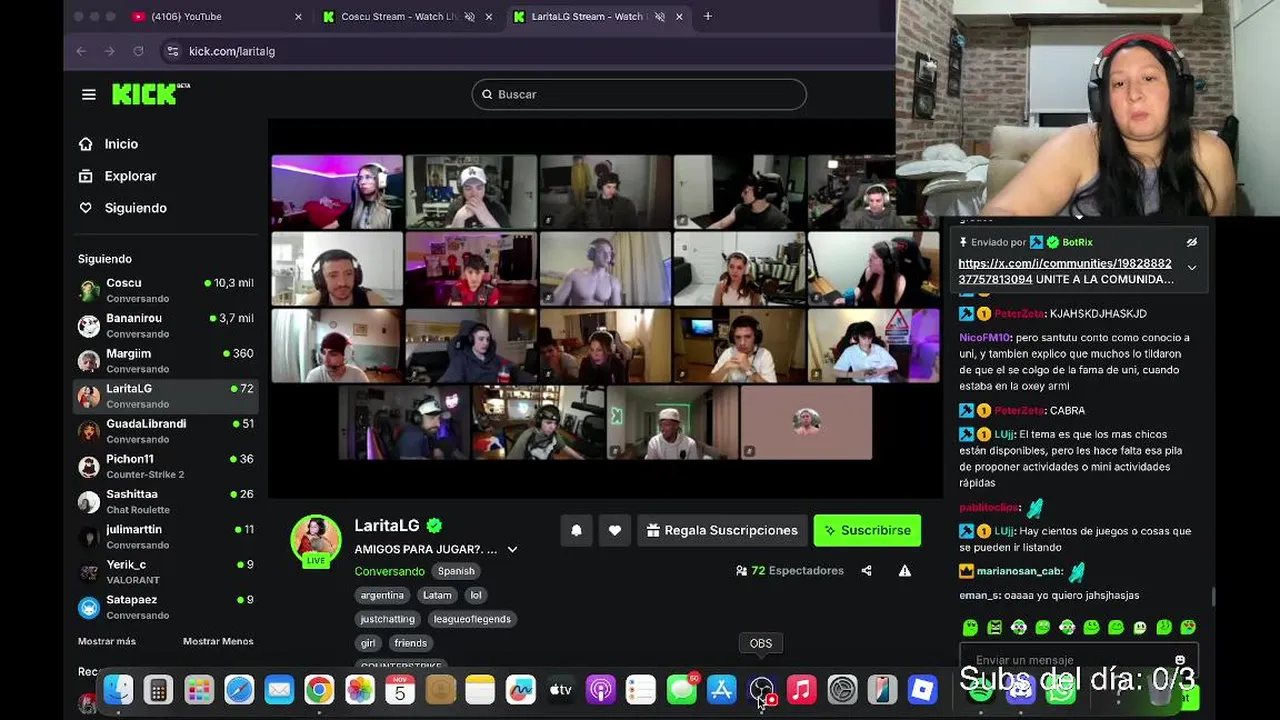Select the Latam tag
1280x720 pixels.
(437, 595)
